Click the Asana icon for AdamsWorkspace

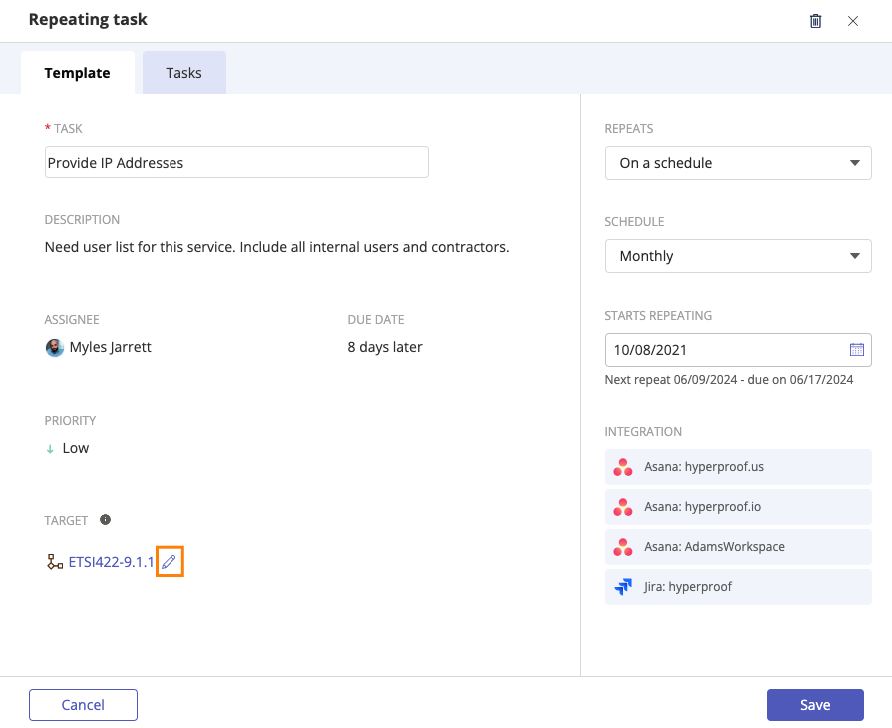622,547
